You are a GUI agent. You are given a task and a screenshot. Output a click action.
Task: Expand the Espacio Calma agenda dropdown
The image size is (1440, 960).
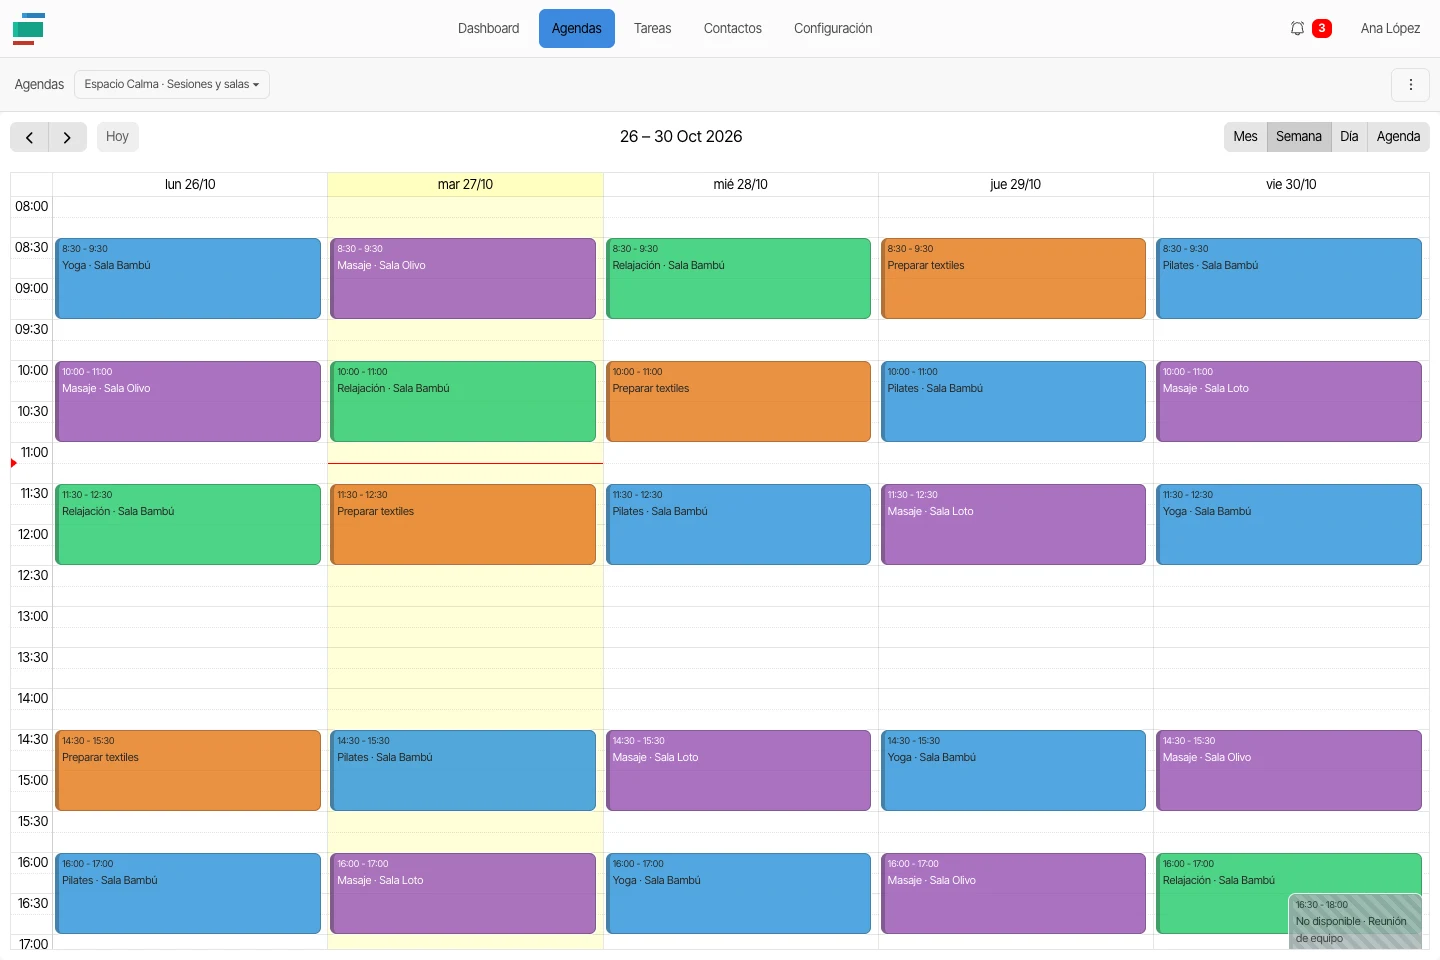(172, 85)
